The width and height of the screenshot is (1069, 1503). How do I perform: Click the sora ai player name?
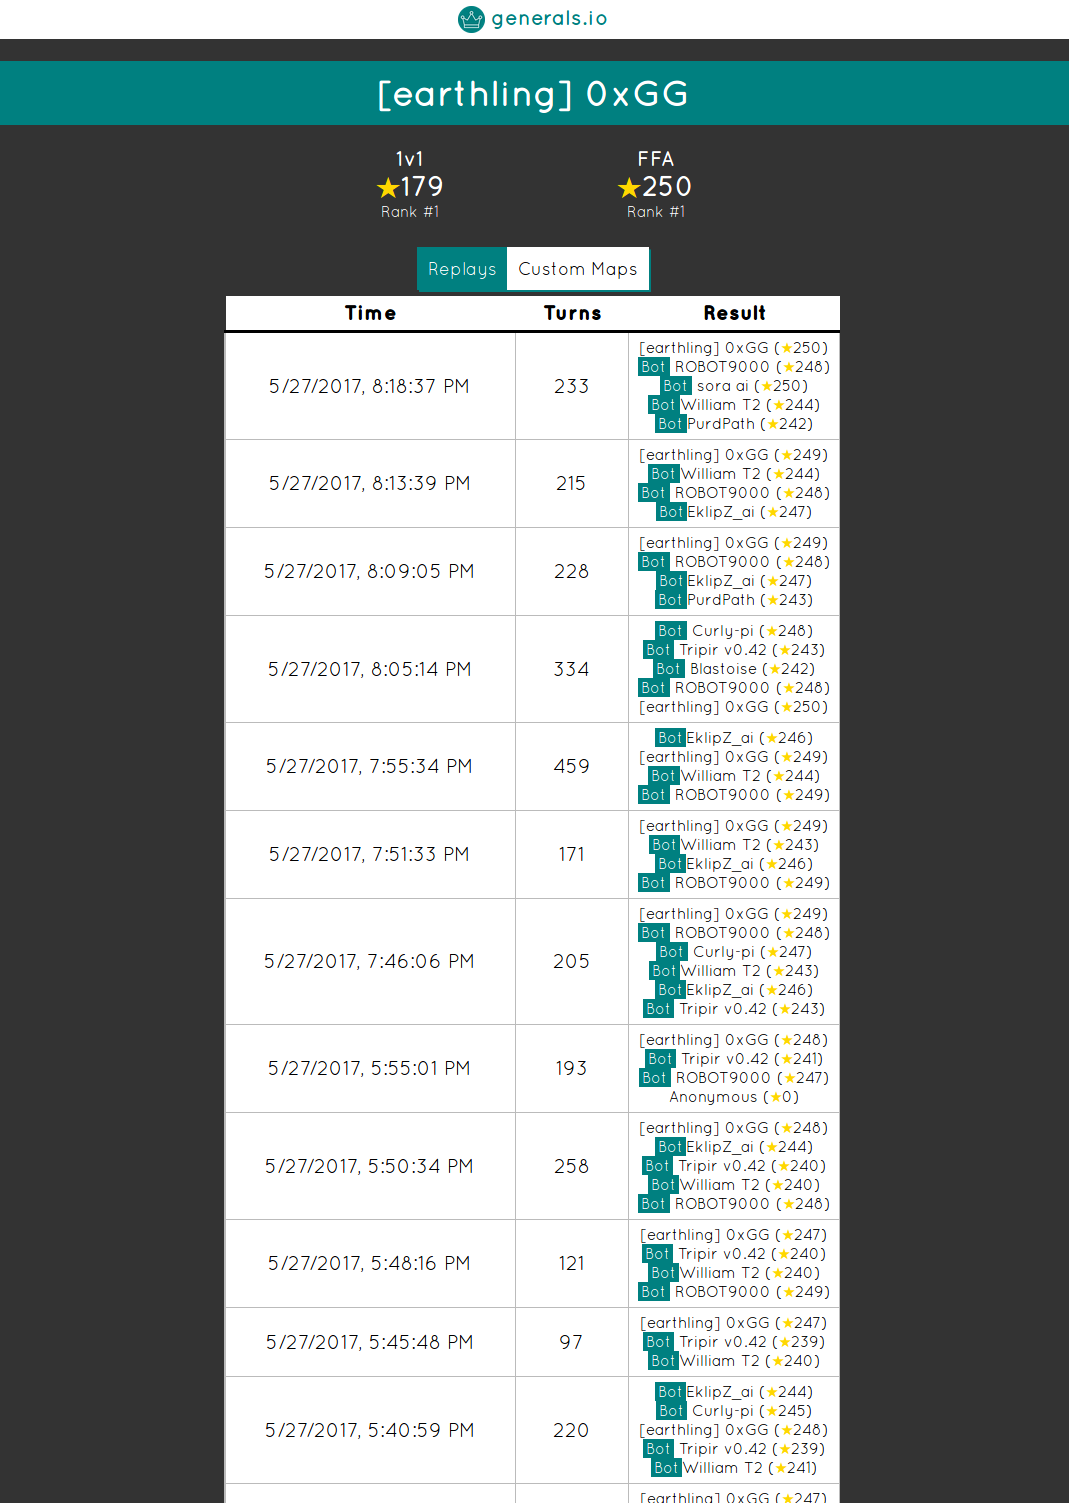(723, 386)
